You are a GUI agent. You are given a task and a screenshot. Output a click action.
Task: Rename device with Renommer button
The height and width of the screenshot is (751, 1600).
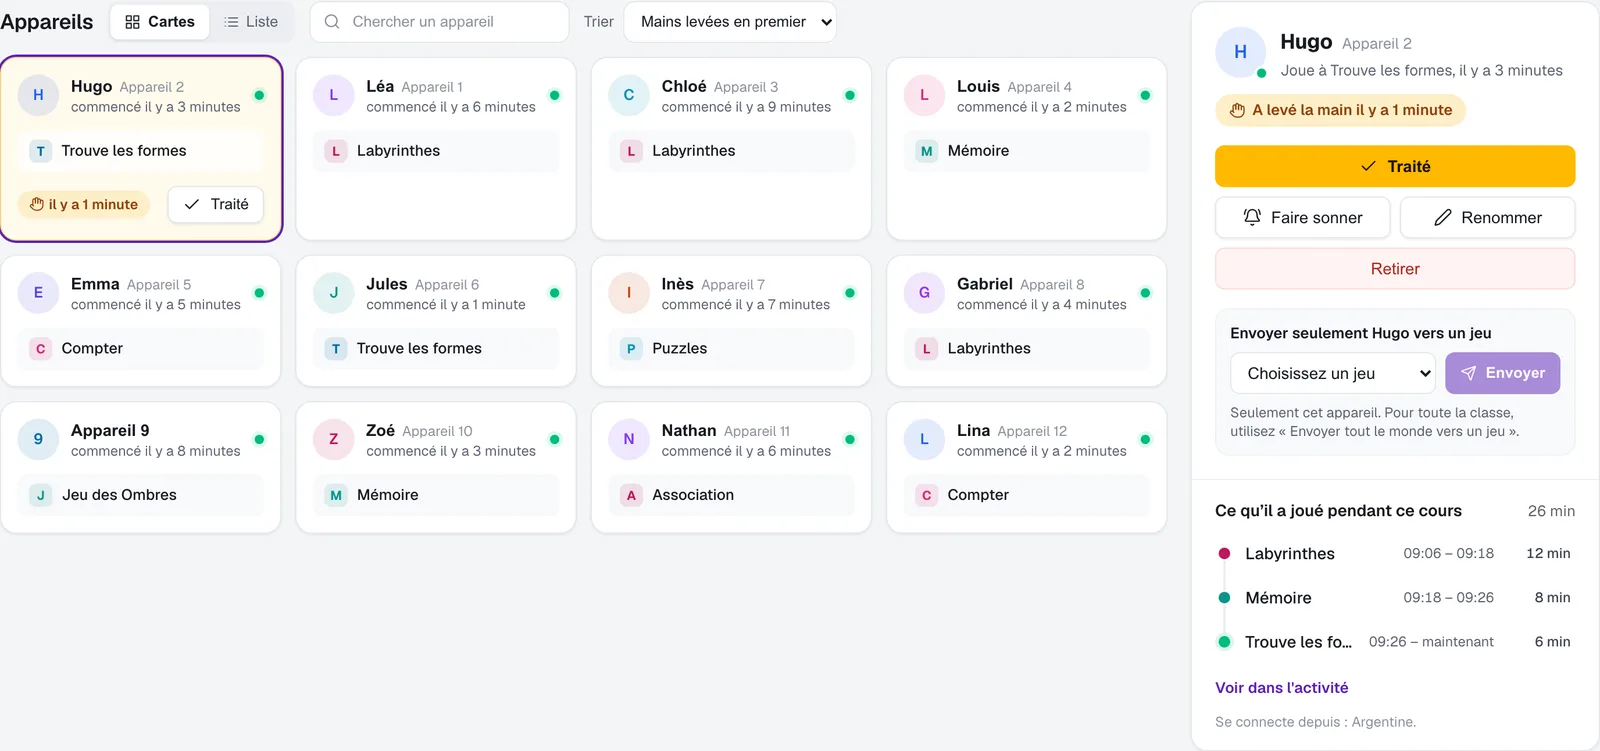(1488, 218)
